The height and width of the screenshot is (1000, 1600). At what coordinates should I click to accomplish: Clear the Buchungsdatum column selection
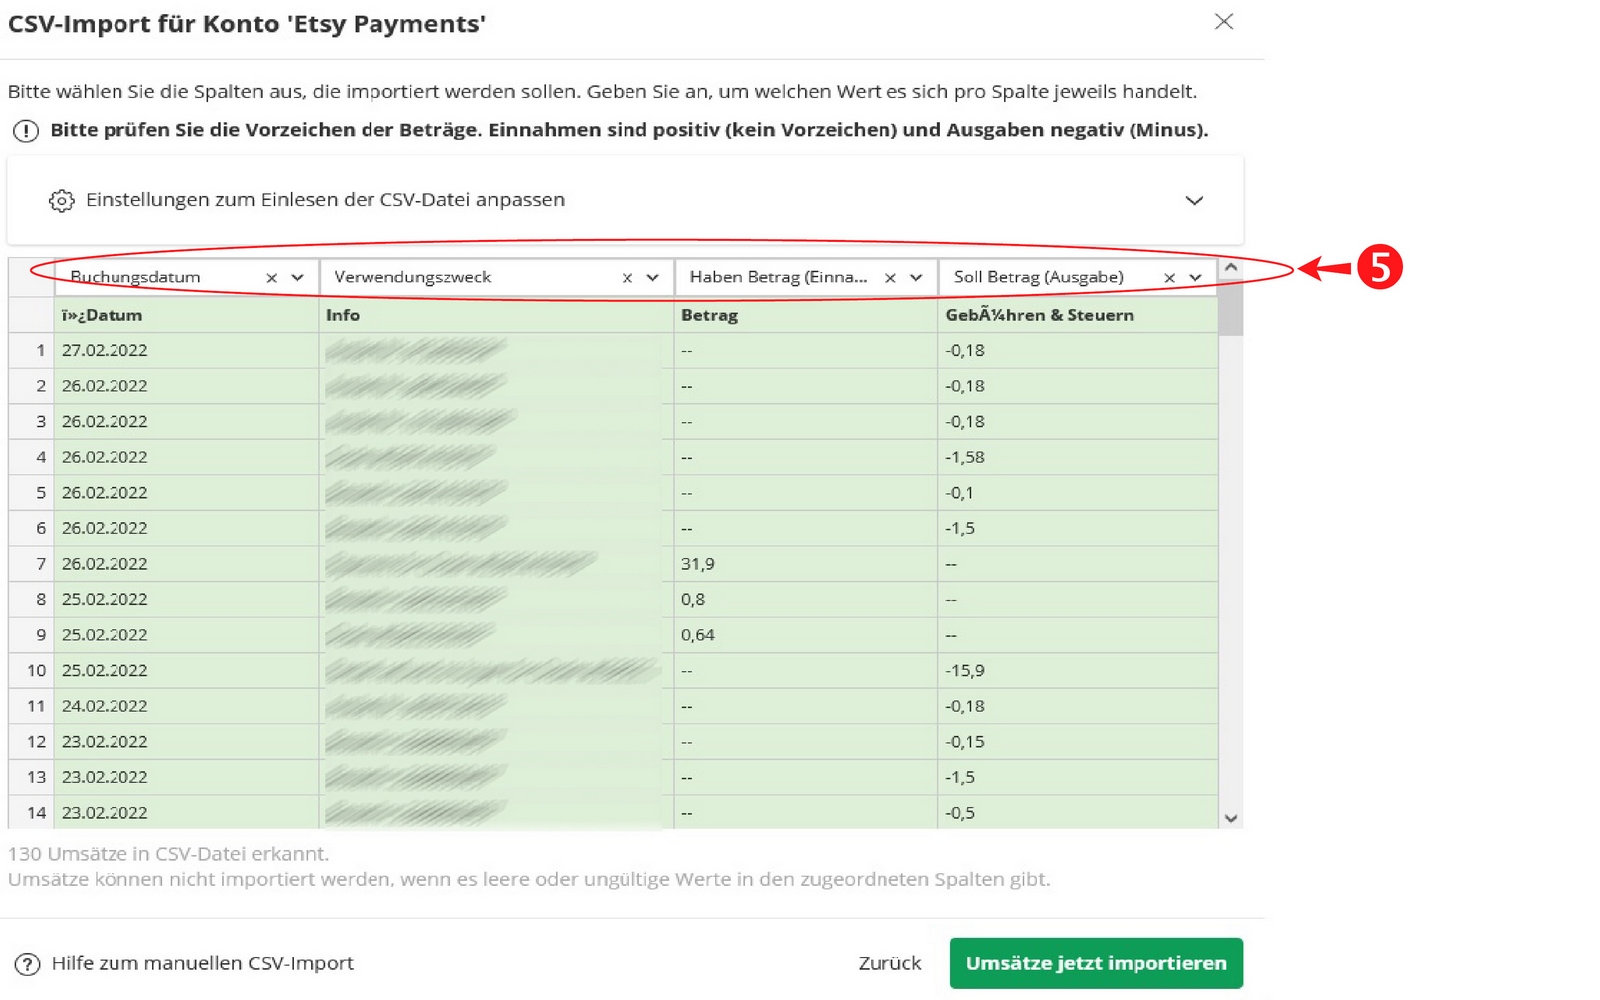click(x=271, y=278)
